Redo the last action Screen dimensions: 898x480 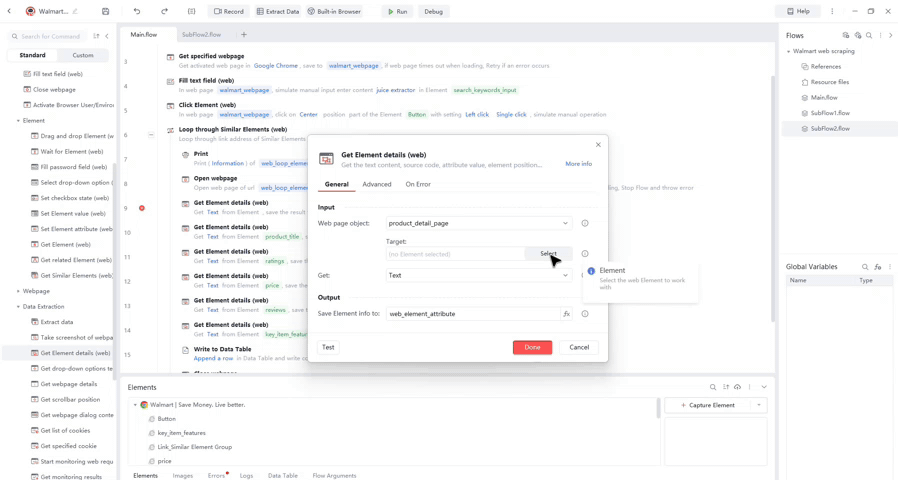[164, 11]
